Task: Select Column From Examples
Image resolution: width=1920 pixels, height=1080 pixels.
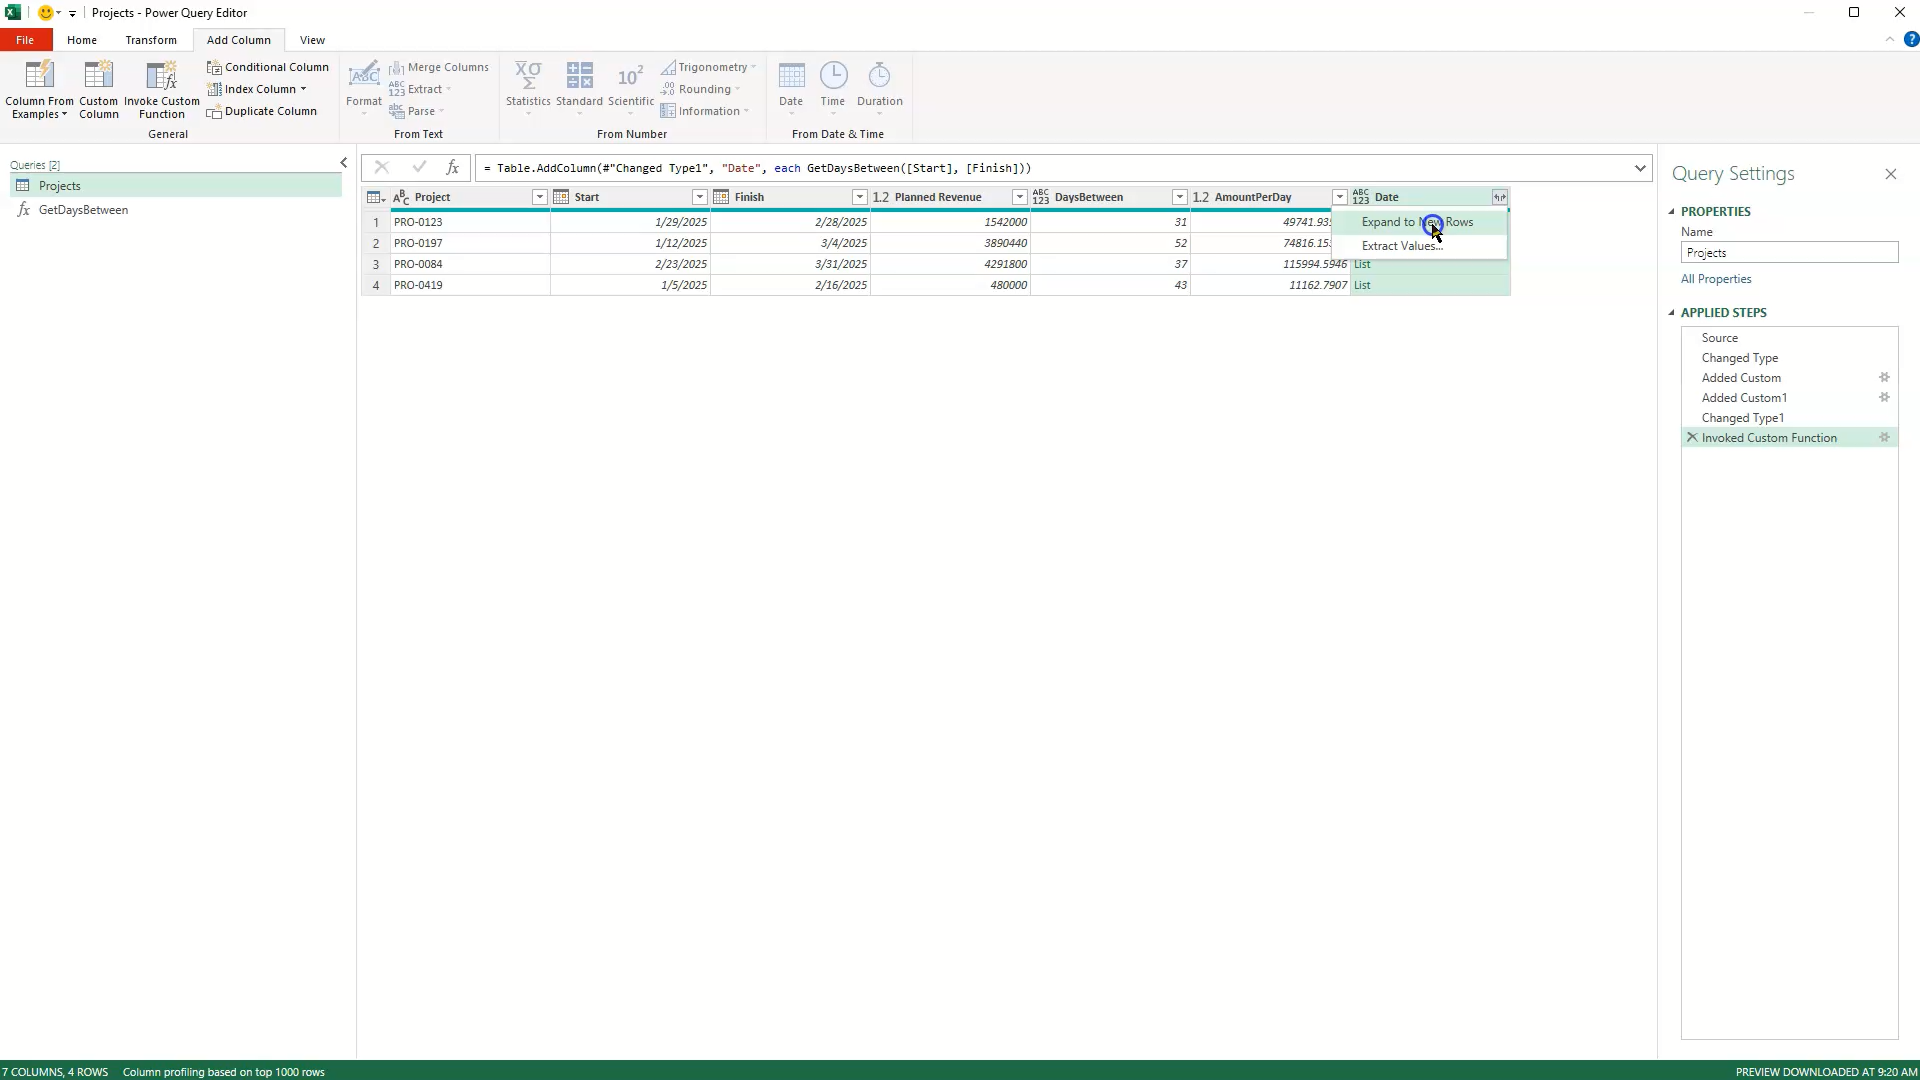Action: (x=40, y=88)
